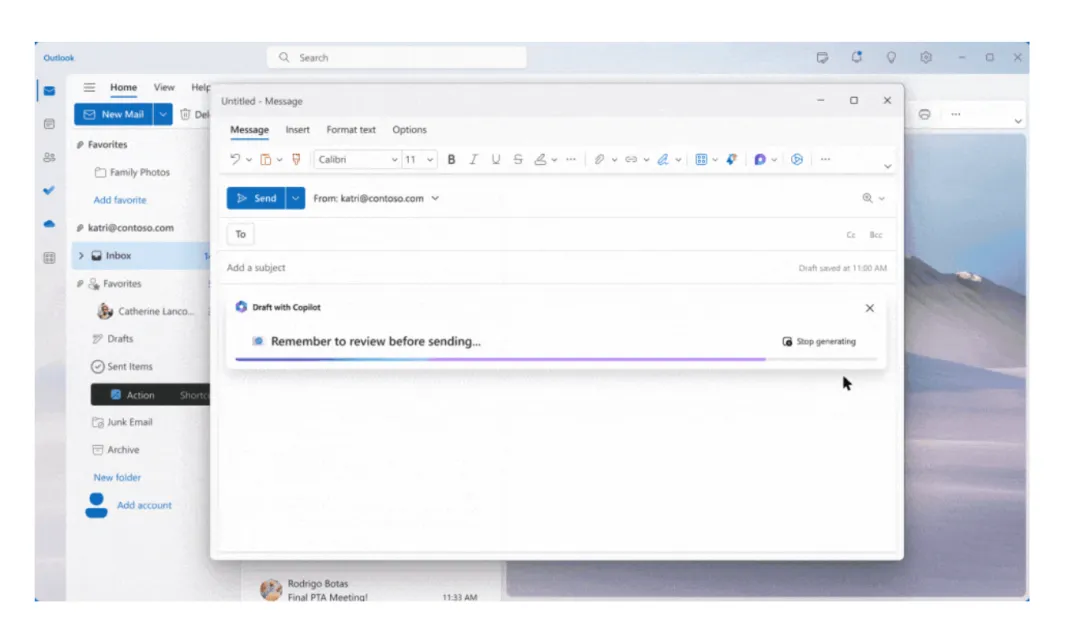
Task: Open the Options tab in the message window
Action: pyautogui.click(x=409, y=130)
